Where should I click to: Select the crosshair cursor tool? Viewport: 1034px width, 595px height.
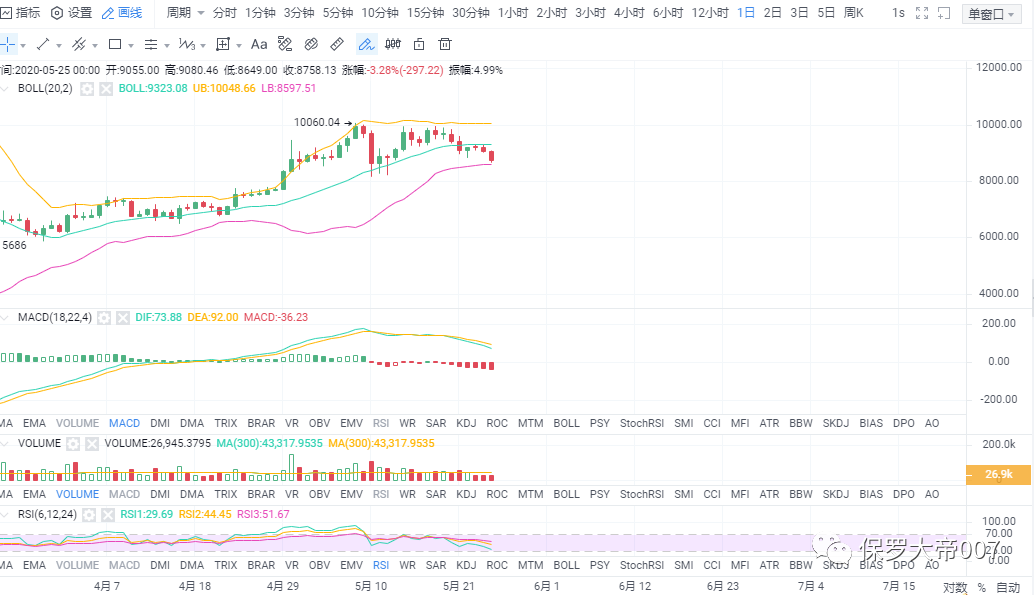click(x=8, y=44)
